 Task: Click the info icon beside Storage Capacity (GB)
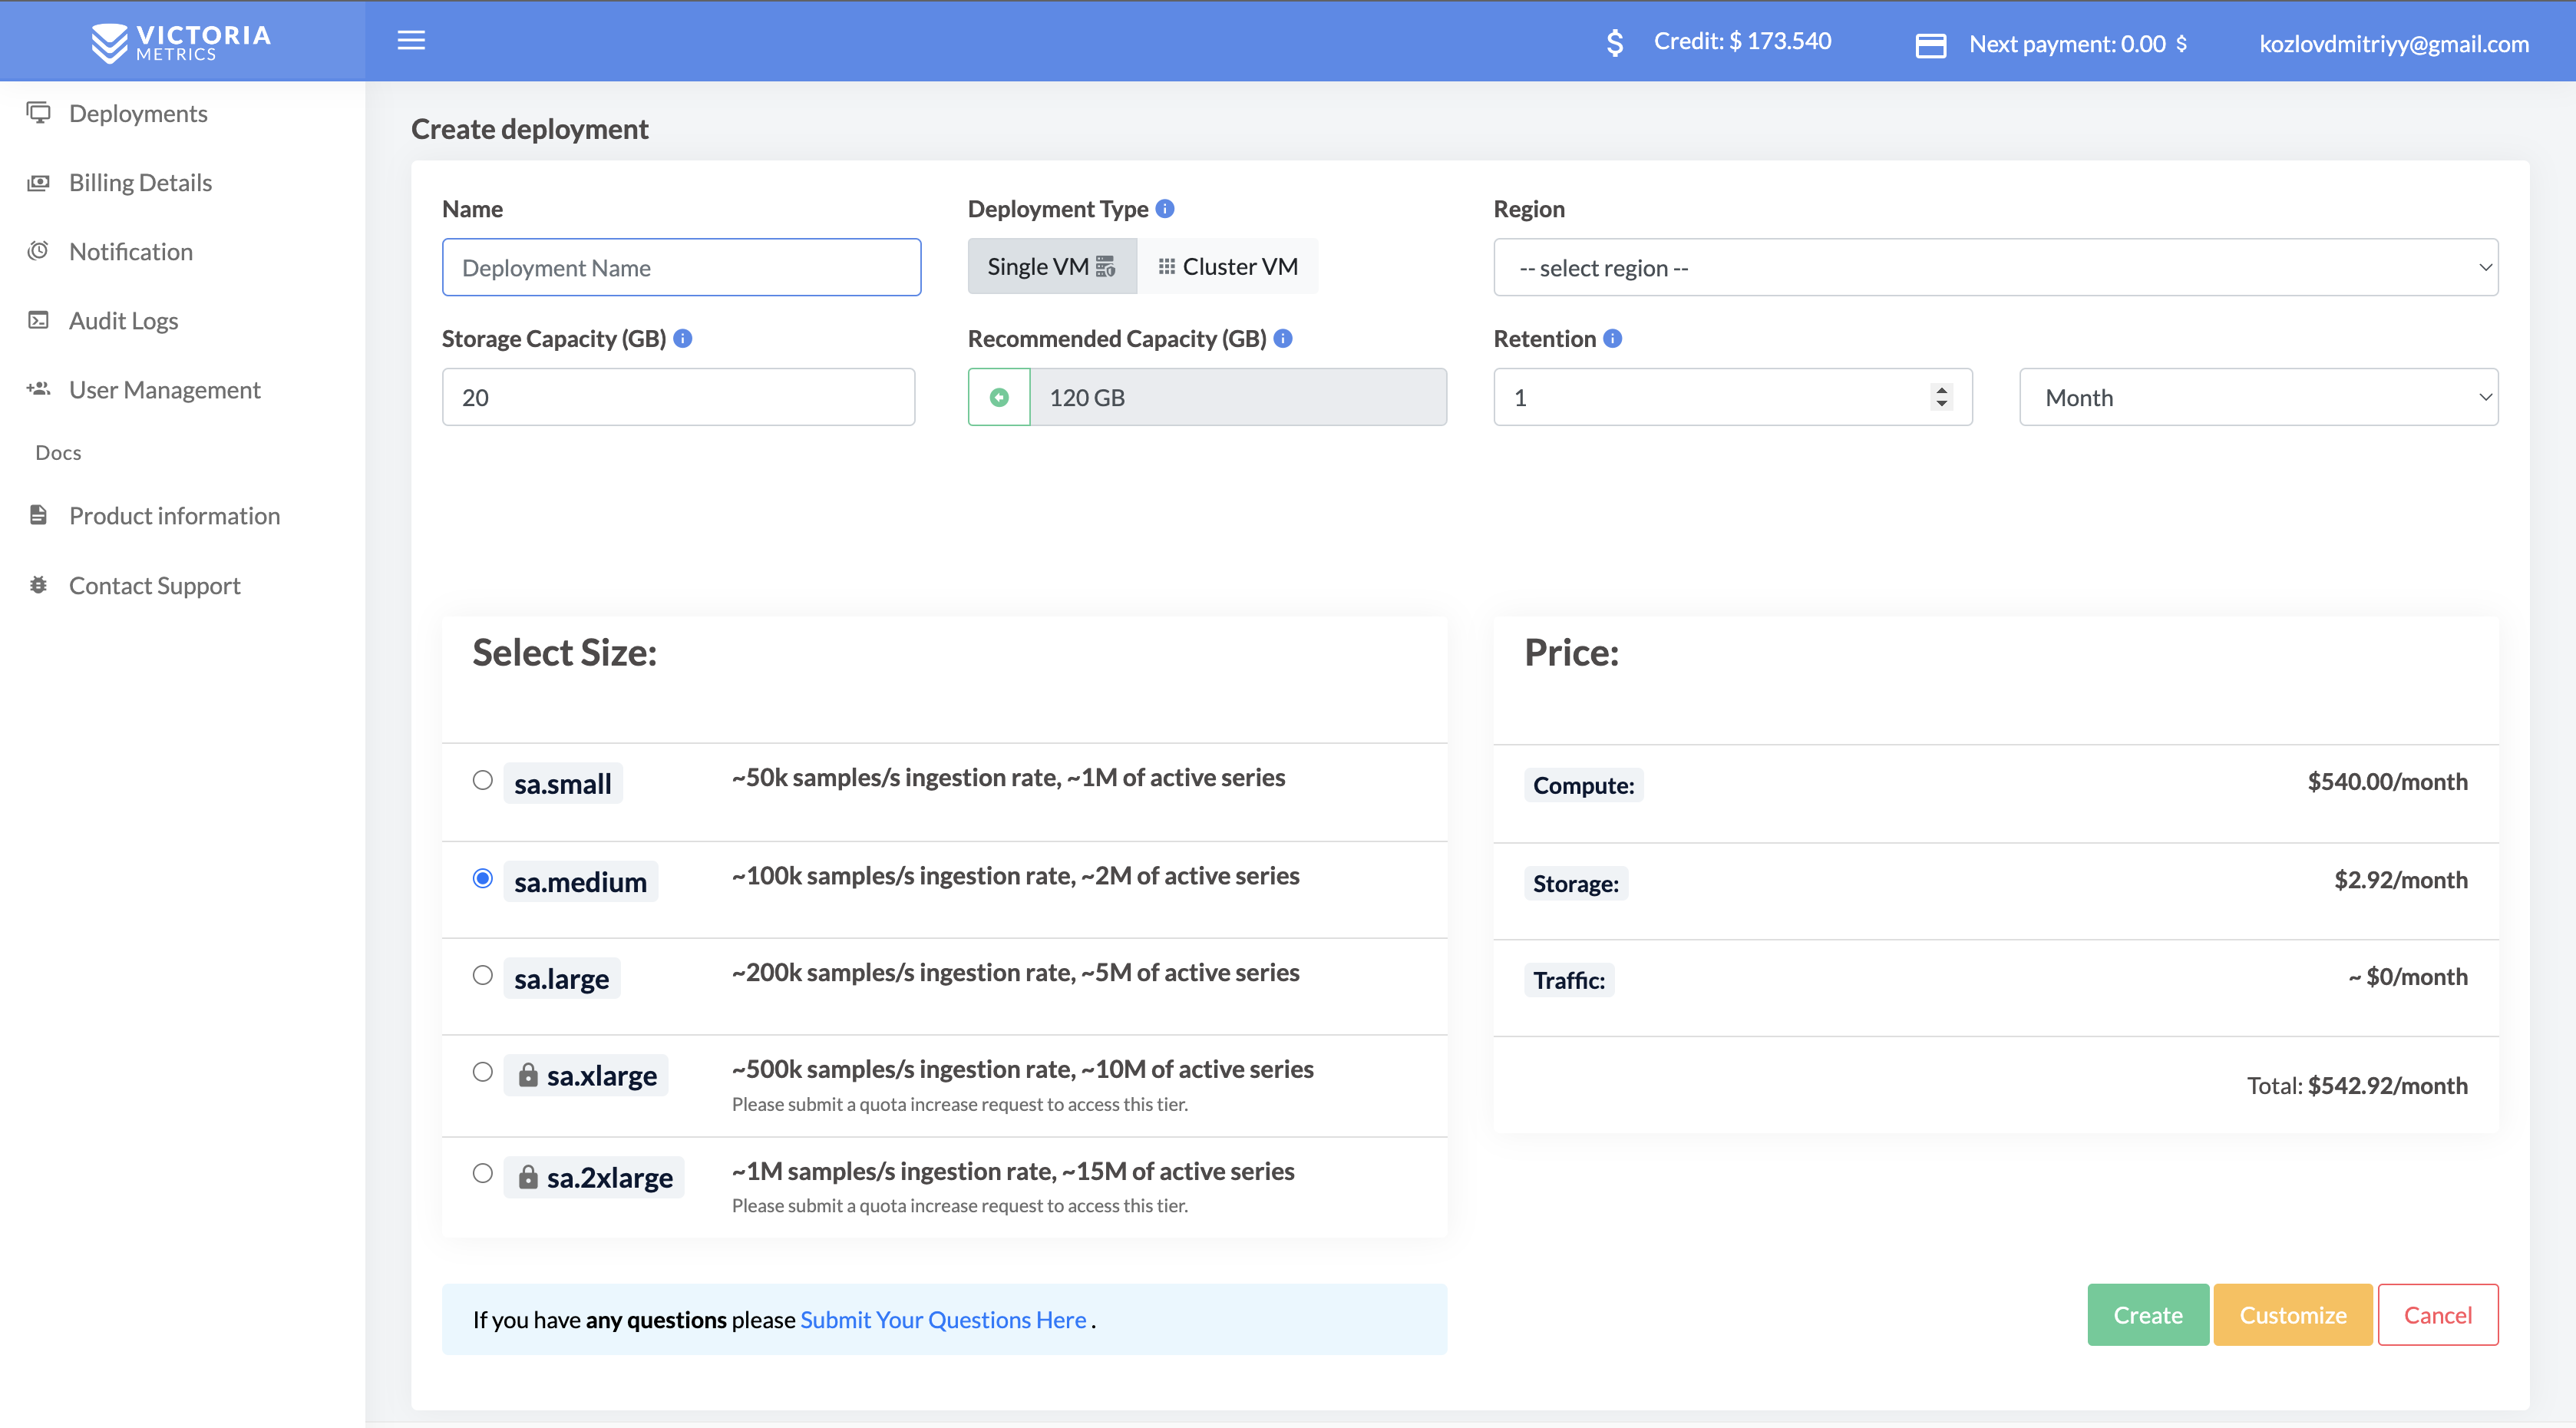coord(683,338)
